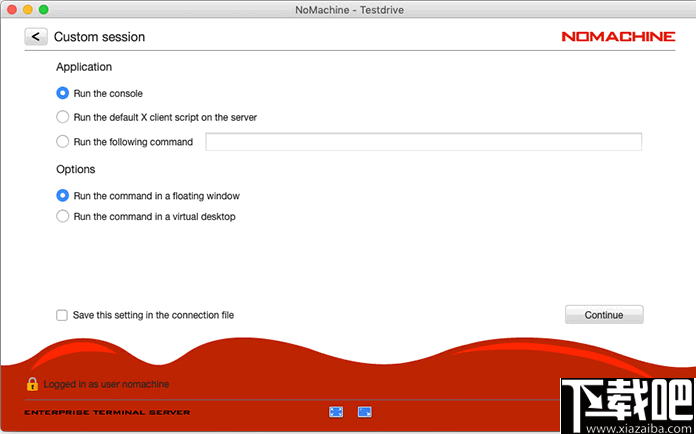696x434 pixels.
Task: Minimize the window with the yellow button
Action: tap(28, 9)
